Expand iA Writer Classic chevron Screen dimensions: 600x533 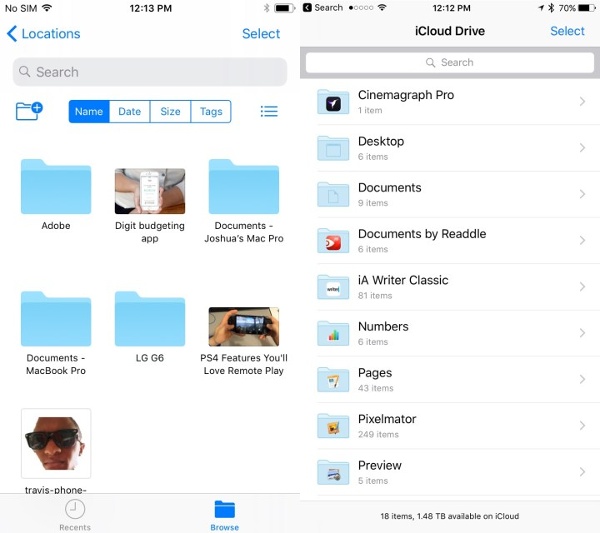(x=582, y=287)
